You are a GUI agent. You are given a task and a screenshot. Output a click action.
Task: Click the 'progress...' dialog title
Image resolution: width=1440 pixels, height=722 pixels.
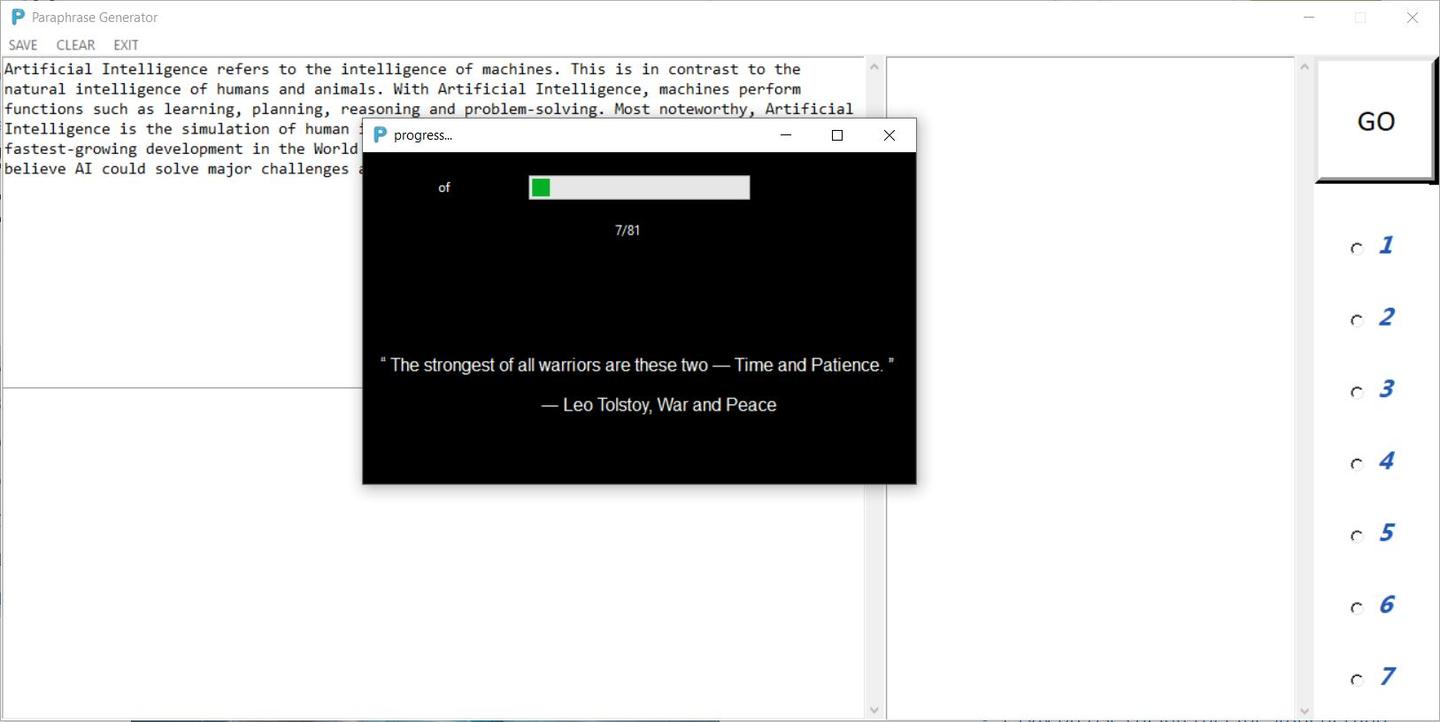click(423, 135)
